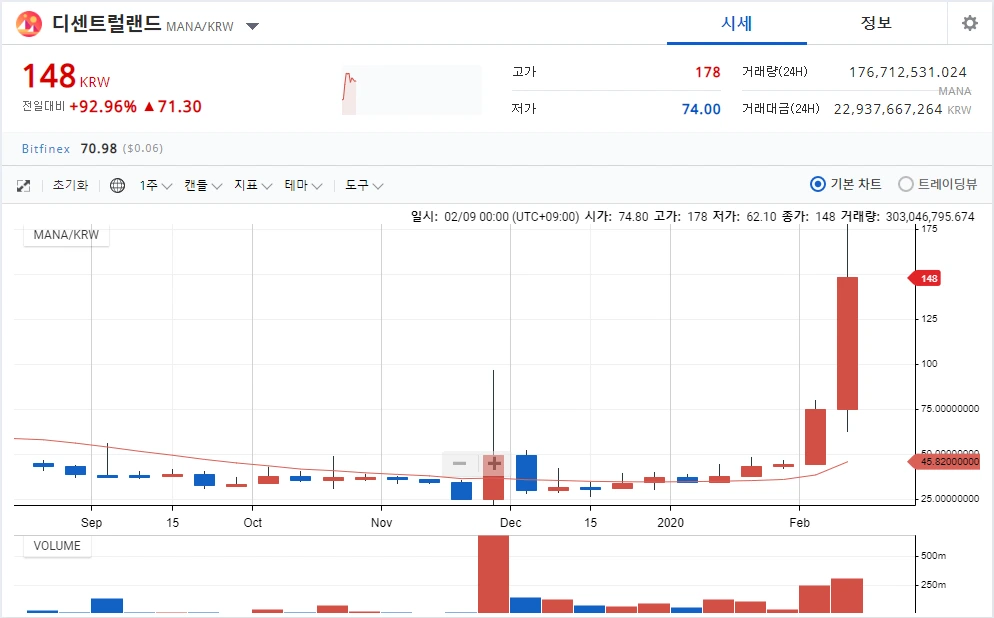Click the small sparkline chart thumbnail
This screenshot has width=994, height=618.
(409, 89)
